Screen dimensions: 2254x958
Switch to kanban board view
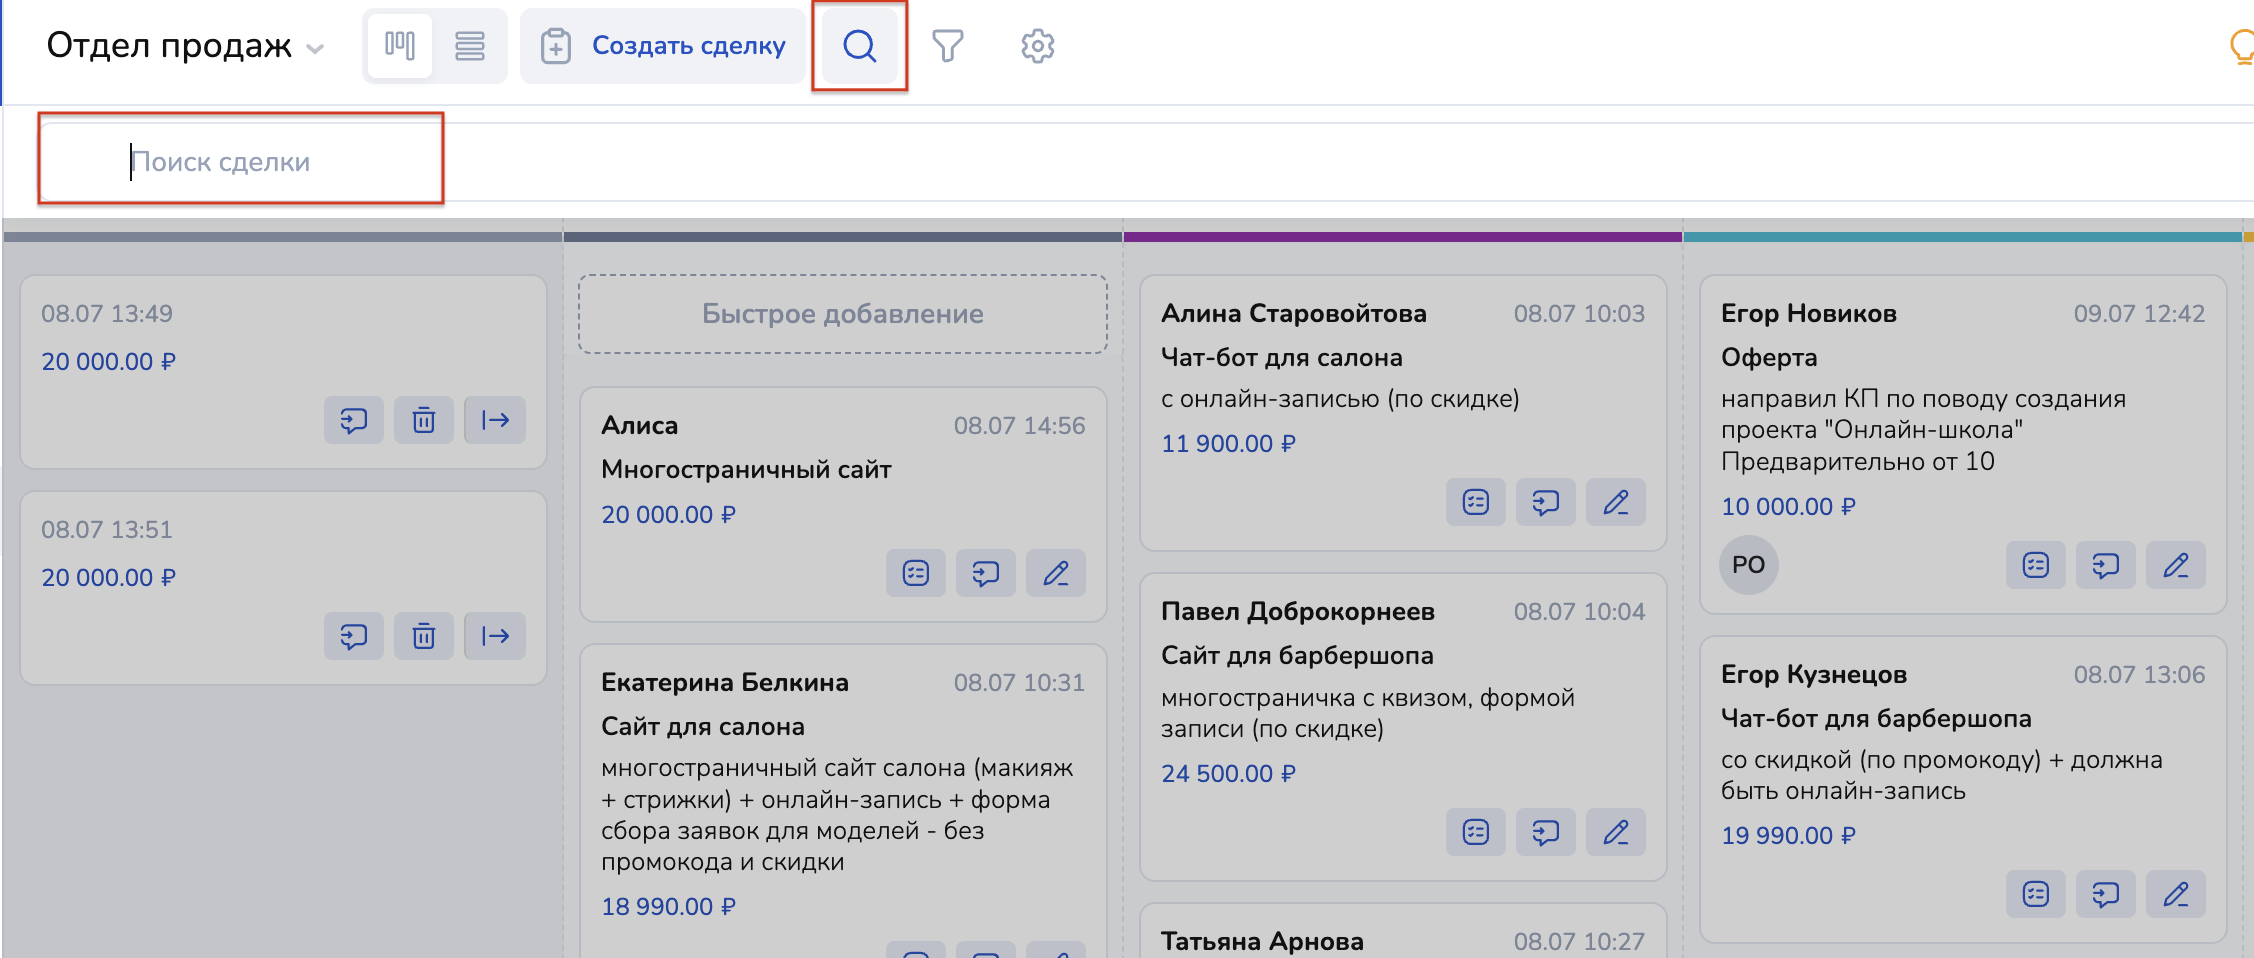[400, 46]
